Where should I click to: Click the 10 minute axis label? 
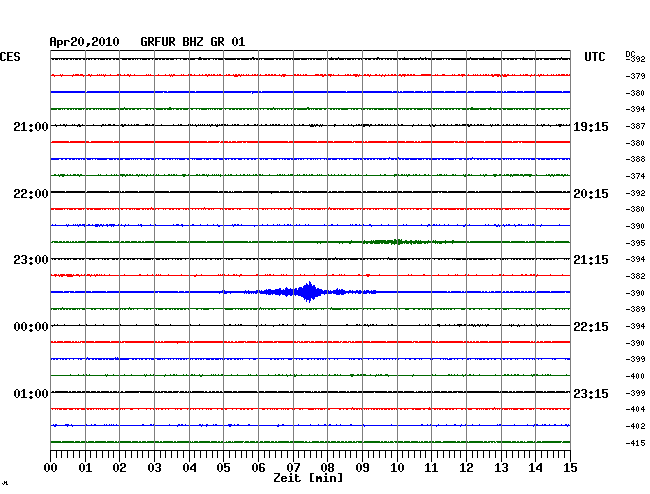coord(397,468)
